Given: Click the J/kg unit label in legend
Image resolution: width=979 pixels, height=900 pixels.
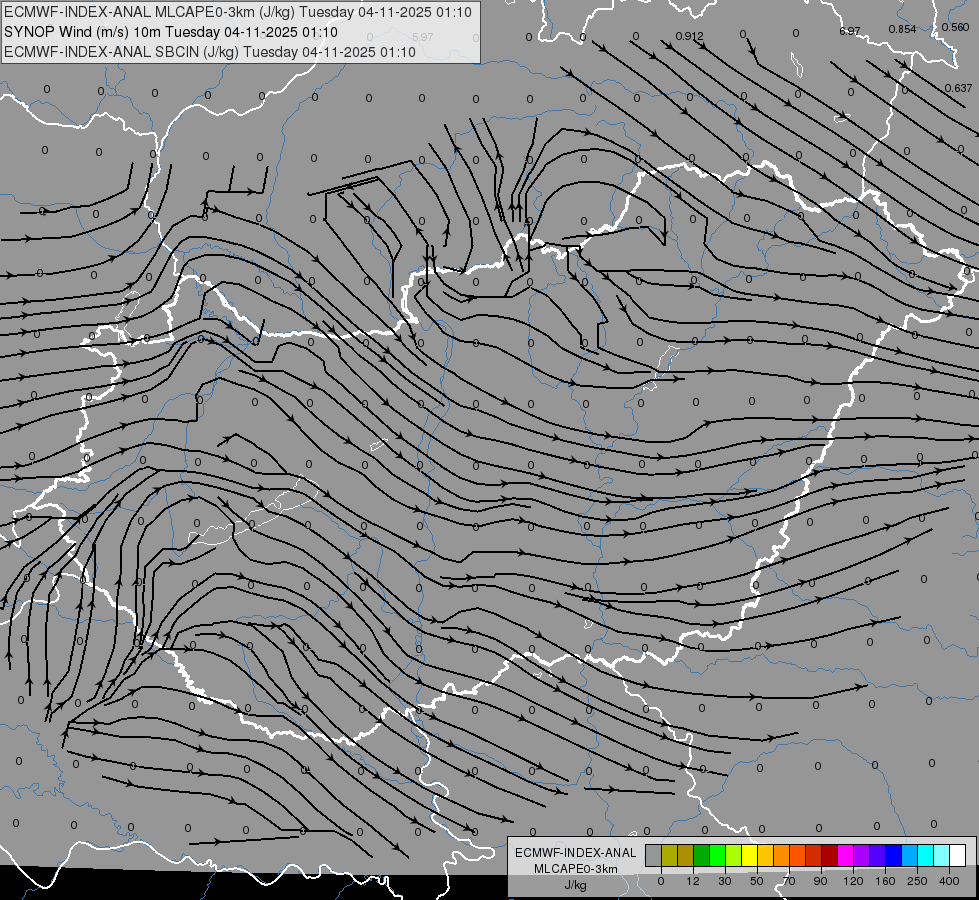Looking at the screenshot, I should [x=575, y=885].
